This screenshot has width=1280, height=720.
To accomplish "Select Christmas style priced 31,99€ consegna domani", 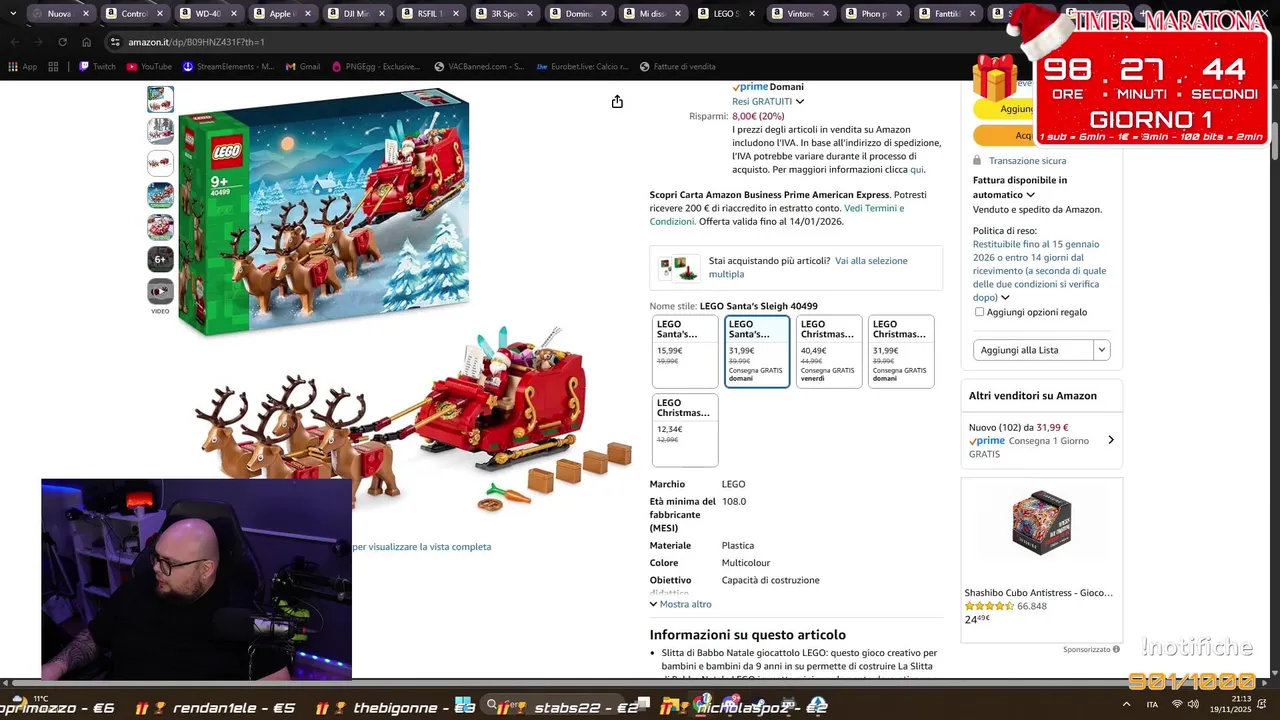I will pyautogui.click(x=901, y=351).
